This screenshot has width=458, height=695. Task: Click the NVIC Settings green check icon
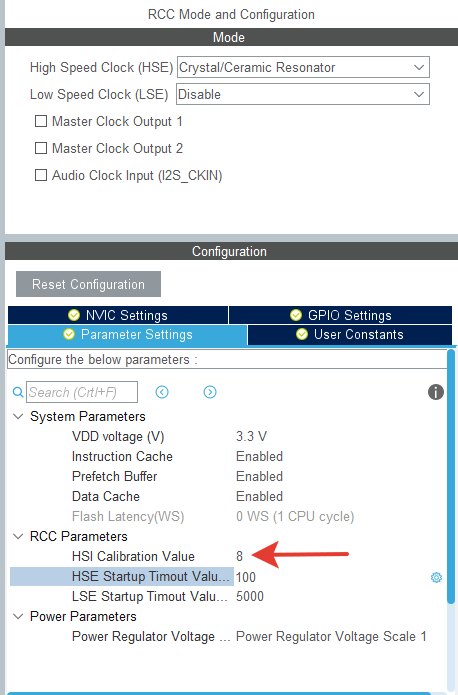pos(74,315)
